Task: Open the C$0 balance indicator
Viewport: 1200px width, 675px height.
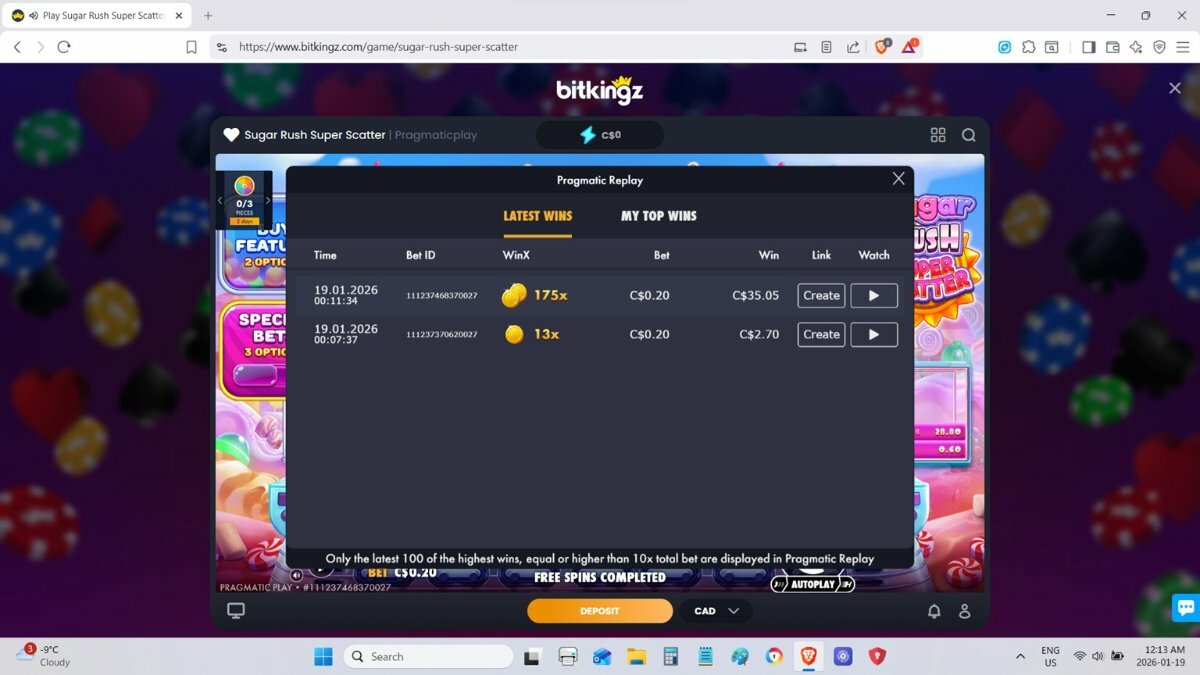Action: [600, 135]
